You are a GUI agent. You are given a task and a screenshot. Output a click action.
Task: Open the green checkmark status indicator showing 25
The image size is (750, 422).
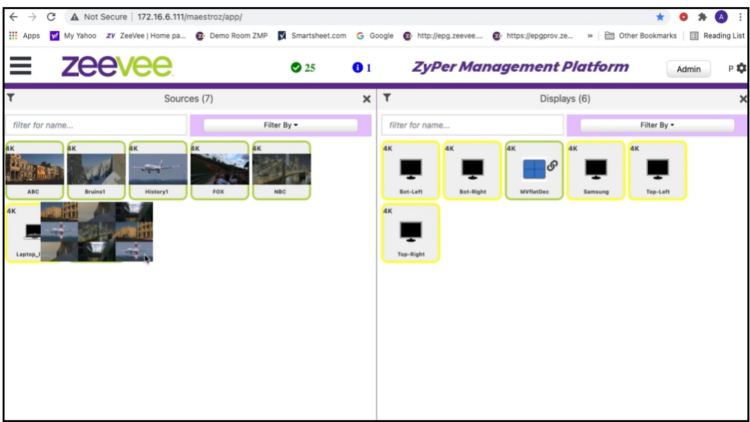pos(303,68)
